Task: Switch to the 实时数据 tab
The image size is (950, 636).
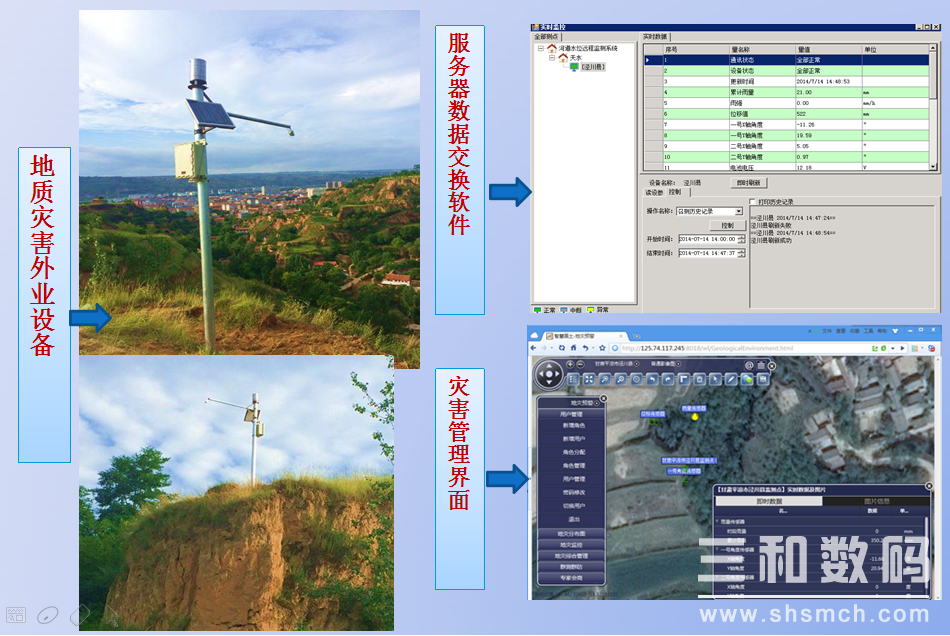Action: pos(655,37)
